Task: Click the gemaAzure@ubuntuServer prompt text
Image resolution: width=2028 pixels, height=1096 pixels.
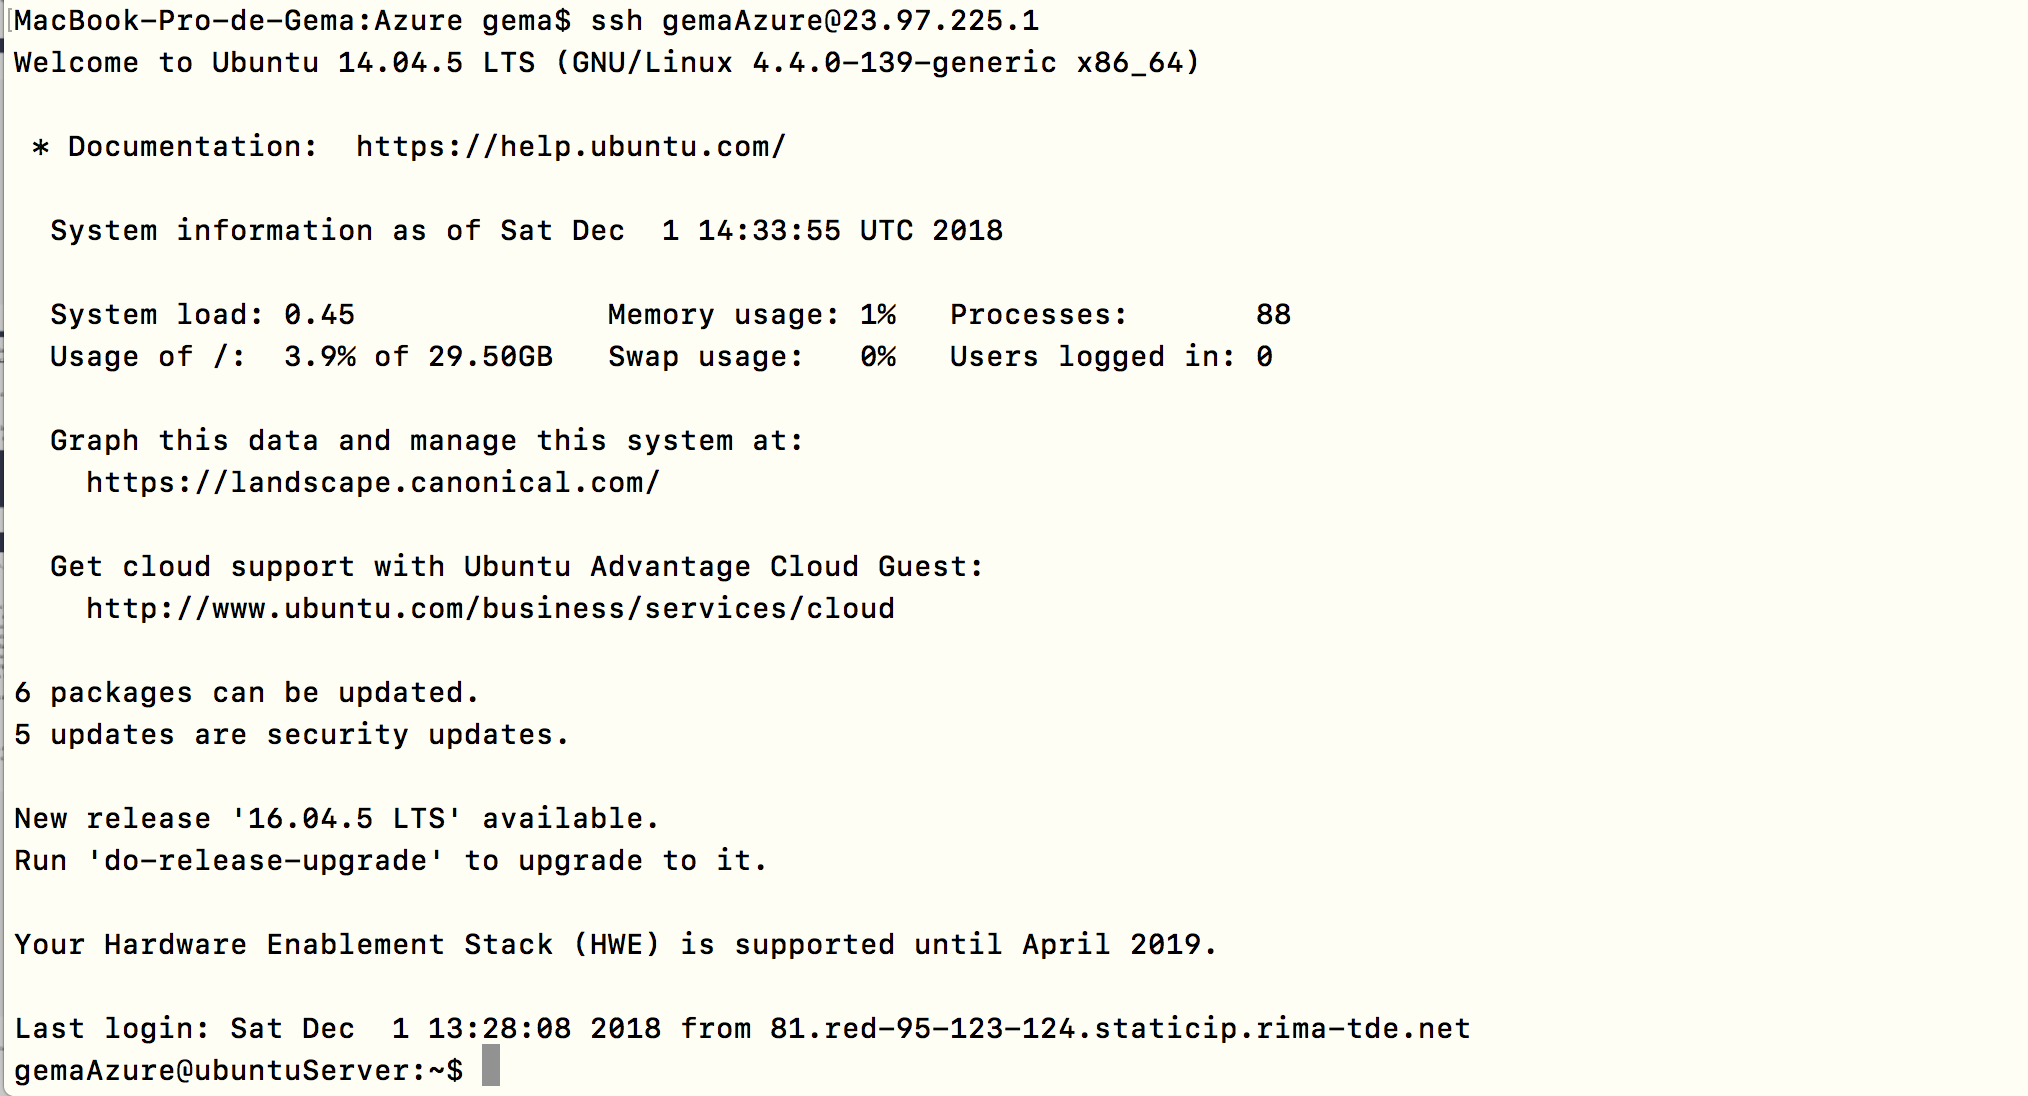Action: [239, 1071]
